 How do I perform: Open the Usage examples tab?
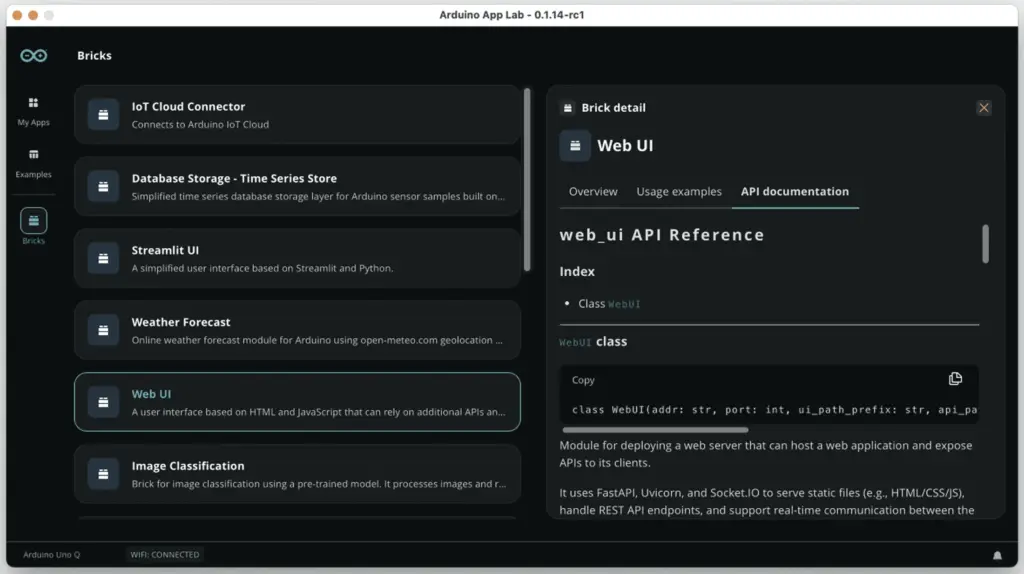tap(679, 192)
